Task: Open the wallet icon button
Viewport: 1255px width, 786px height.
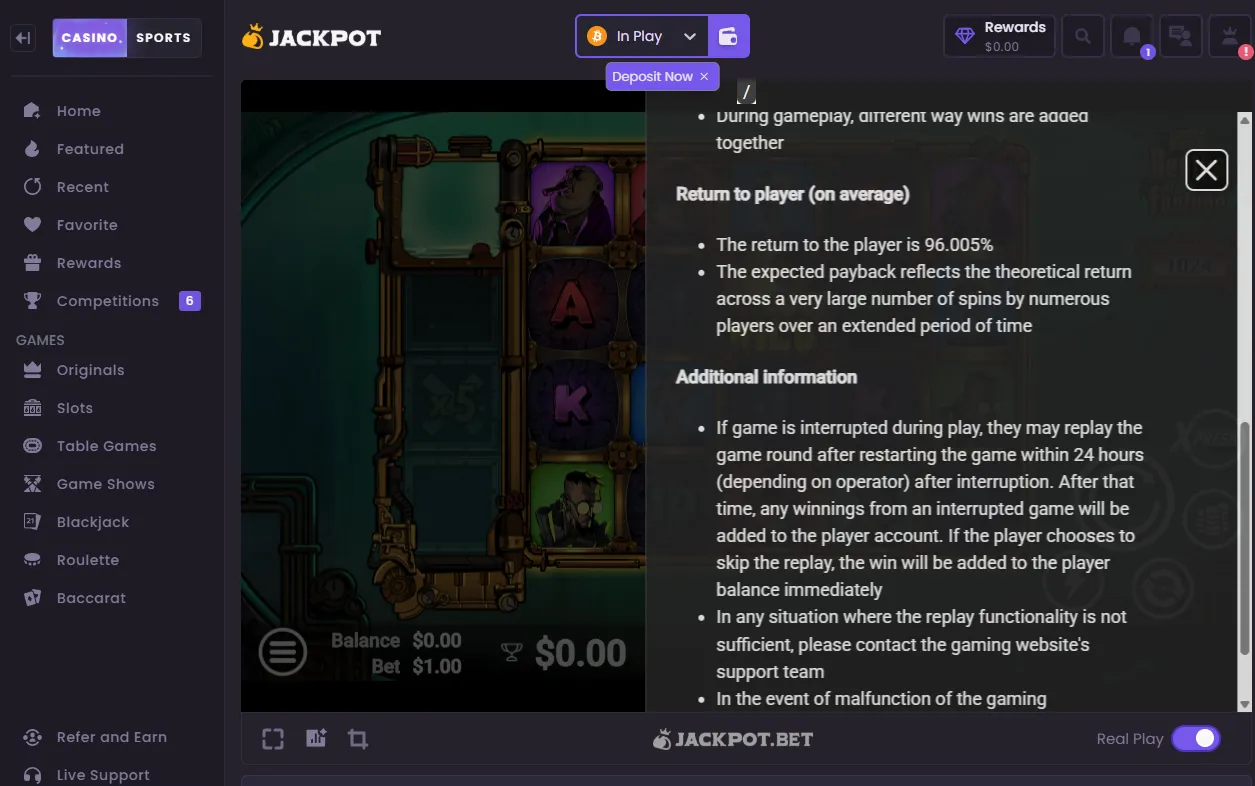Action: [728, 36]
